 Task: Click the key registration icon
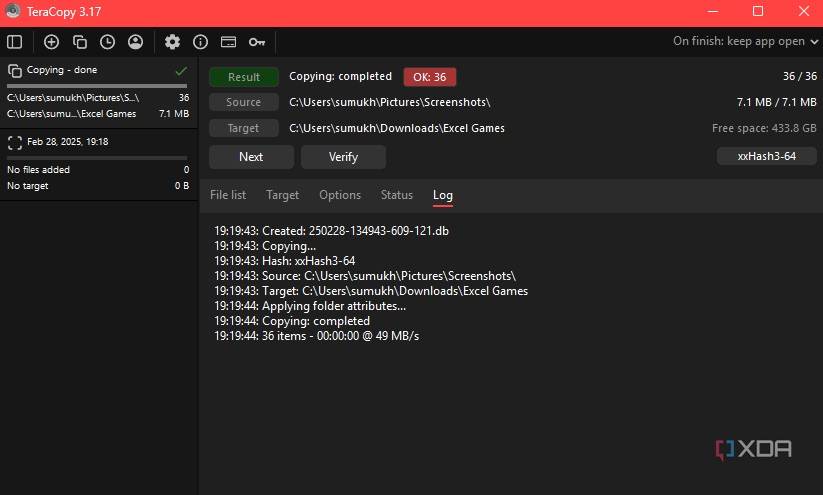[257, 42]
